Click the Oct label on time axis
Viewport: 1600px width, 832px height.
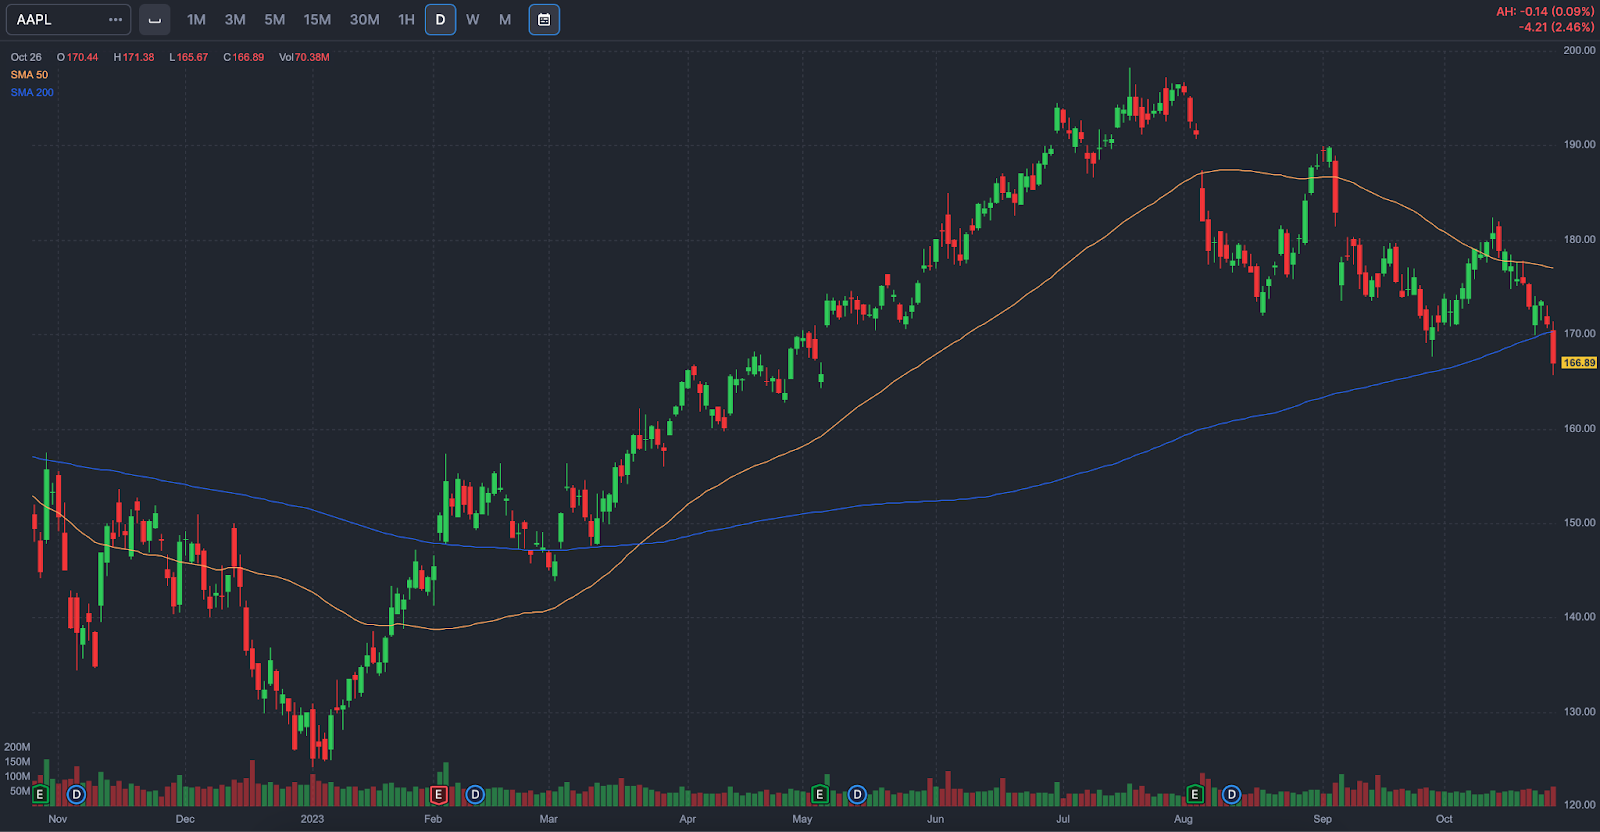pyautogui.click(x=1444, y=819)
